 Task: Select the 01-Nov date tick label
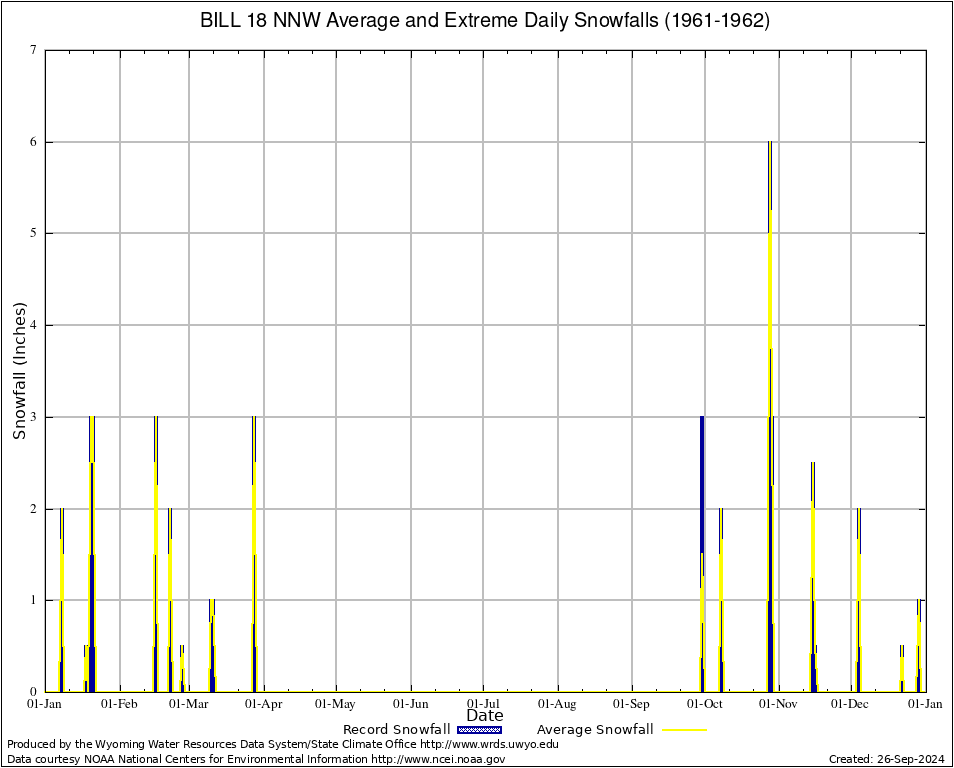(x=778, y=705)
